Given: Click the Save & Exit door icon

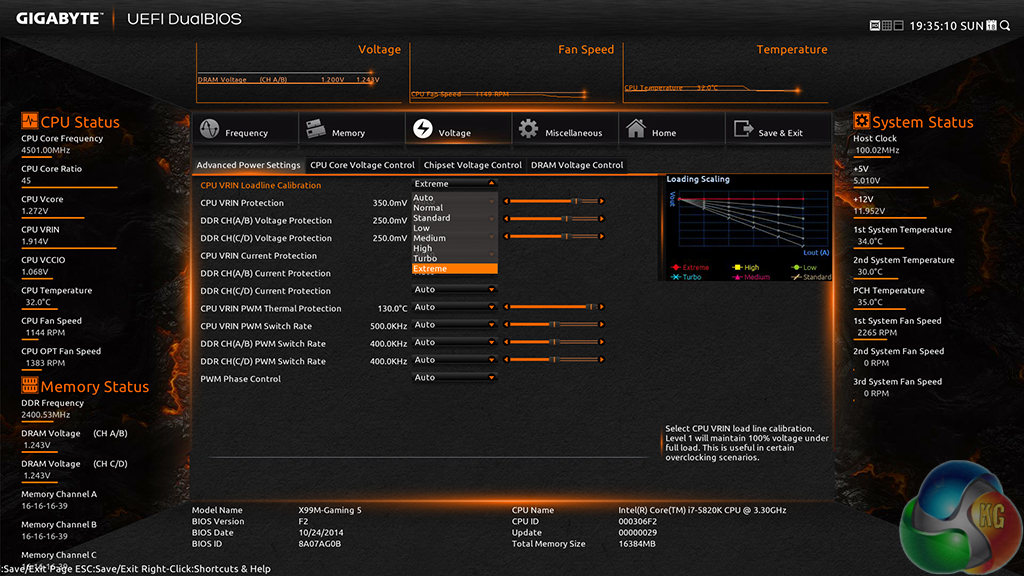Looking at the screenshot, I should (743, 130).
